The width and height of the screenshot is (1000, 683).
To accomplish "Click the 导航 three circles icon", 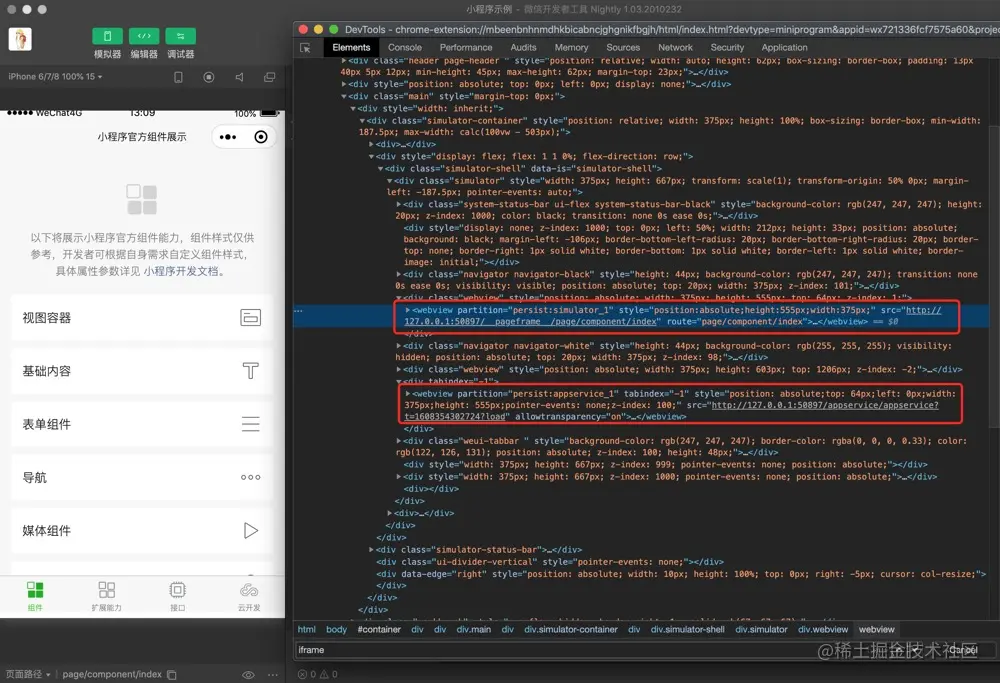I will 251,477.
